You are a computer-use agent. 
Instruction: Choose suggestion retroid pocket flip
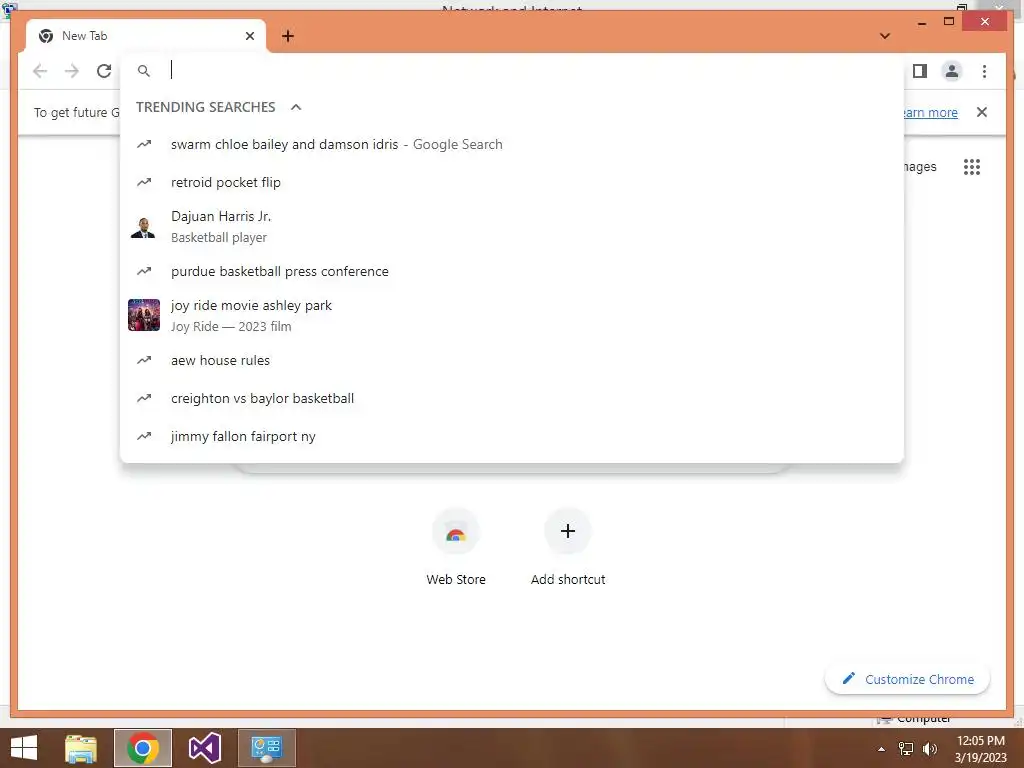tap(512, 182)
